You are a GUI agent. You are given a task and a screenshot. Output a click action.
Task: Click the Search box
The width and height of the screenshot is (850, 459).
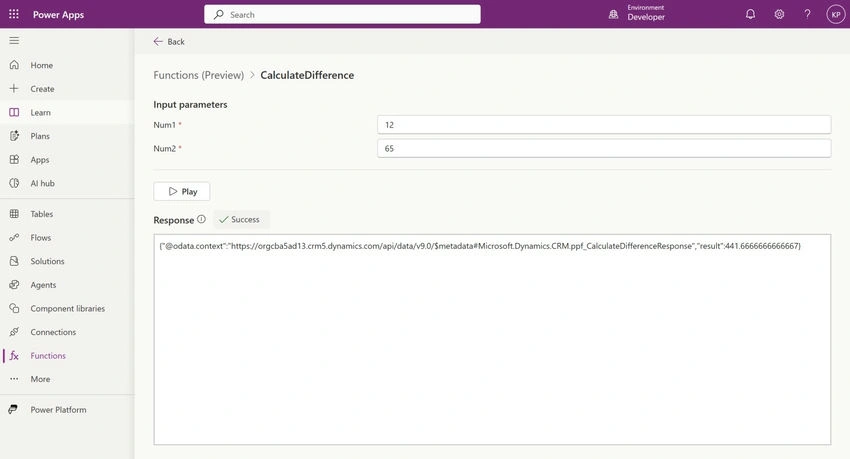342,15
